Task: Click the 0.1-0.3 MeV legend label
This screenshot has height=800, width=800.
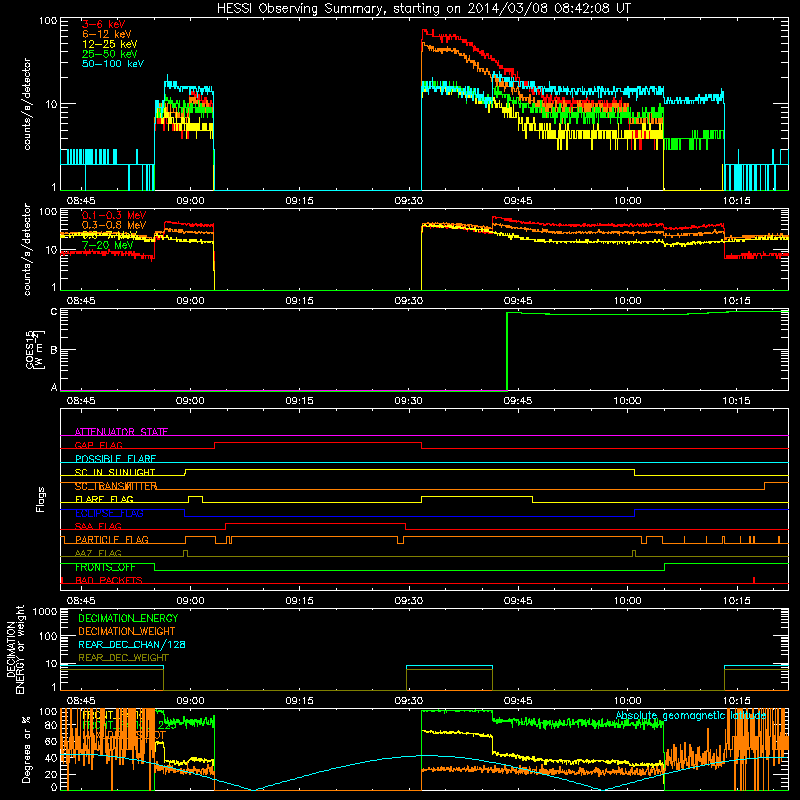Action: pyautogui.click(x=114, y=215)
